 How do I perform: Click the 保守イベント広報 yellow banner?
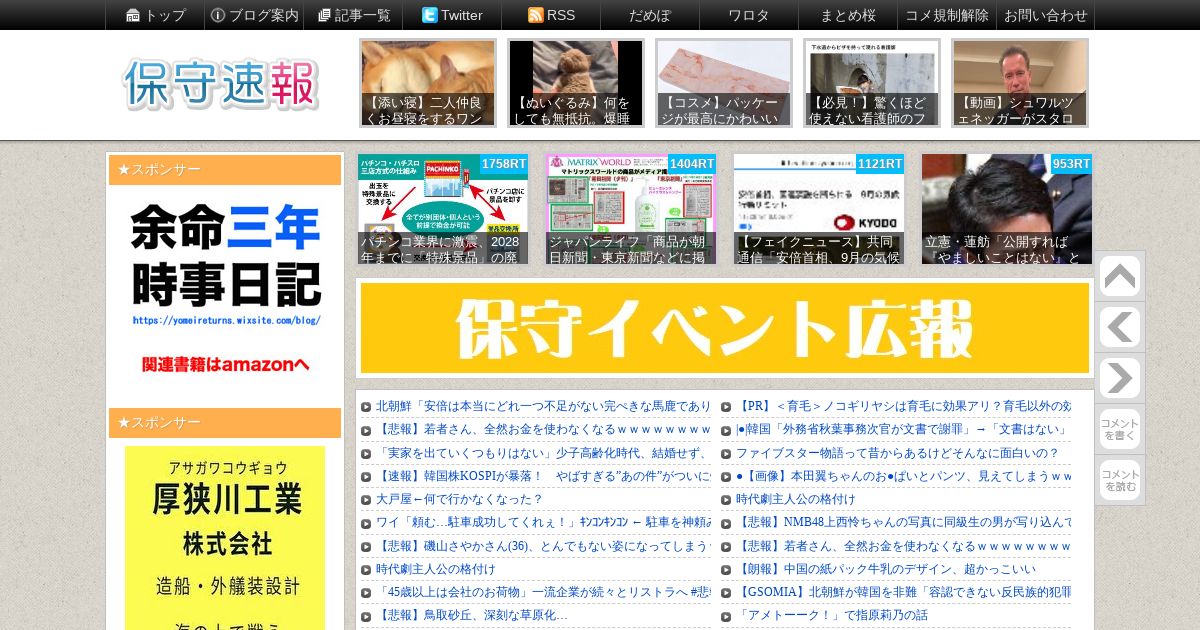click(x=725, y=328)
